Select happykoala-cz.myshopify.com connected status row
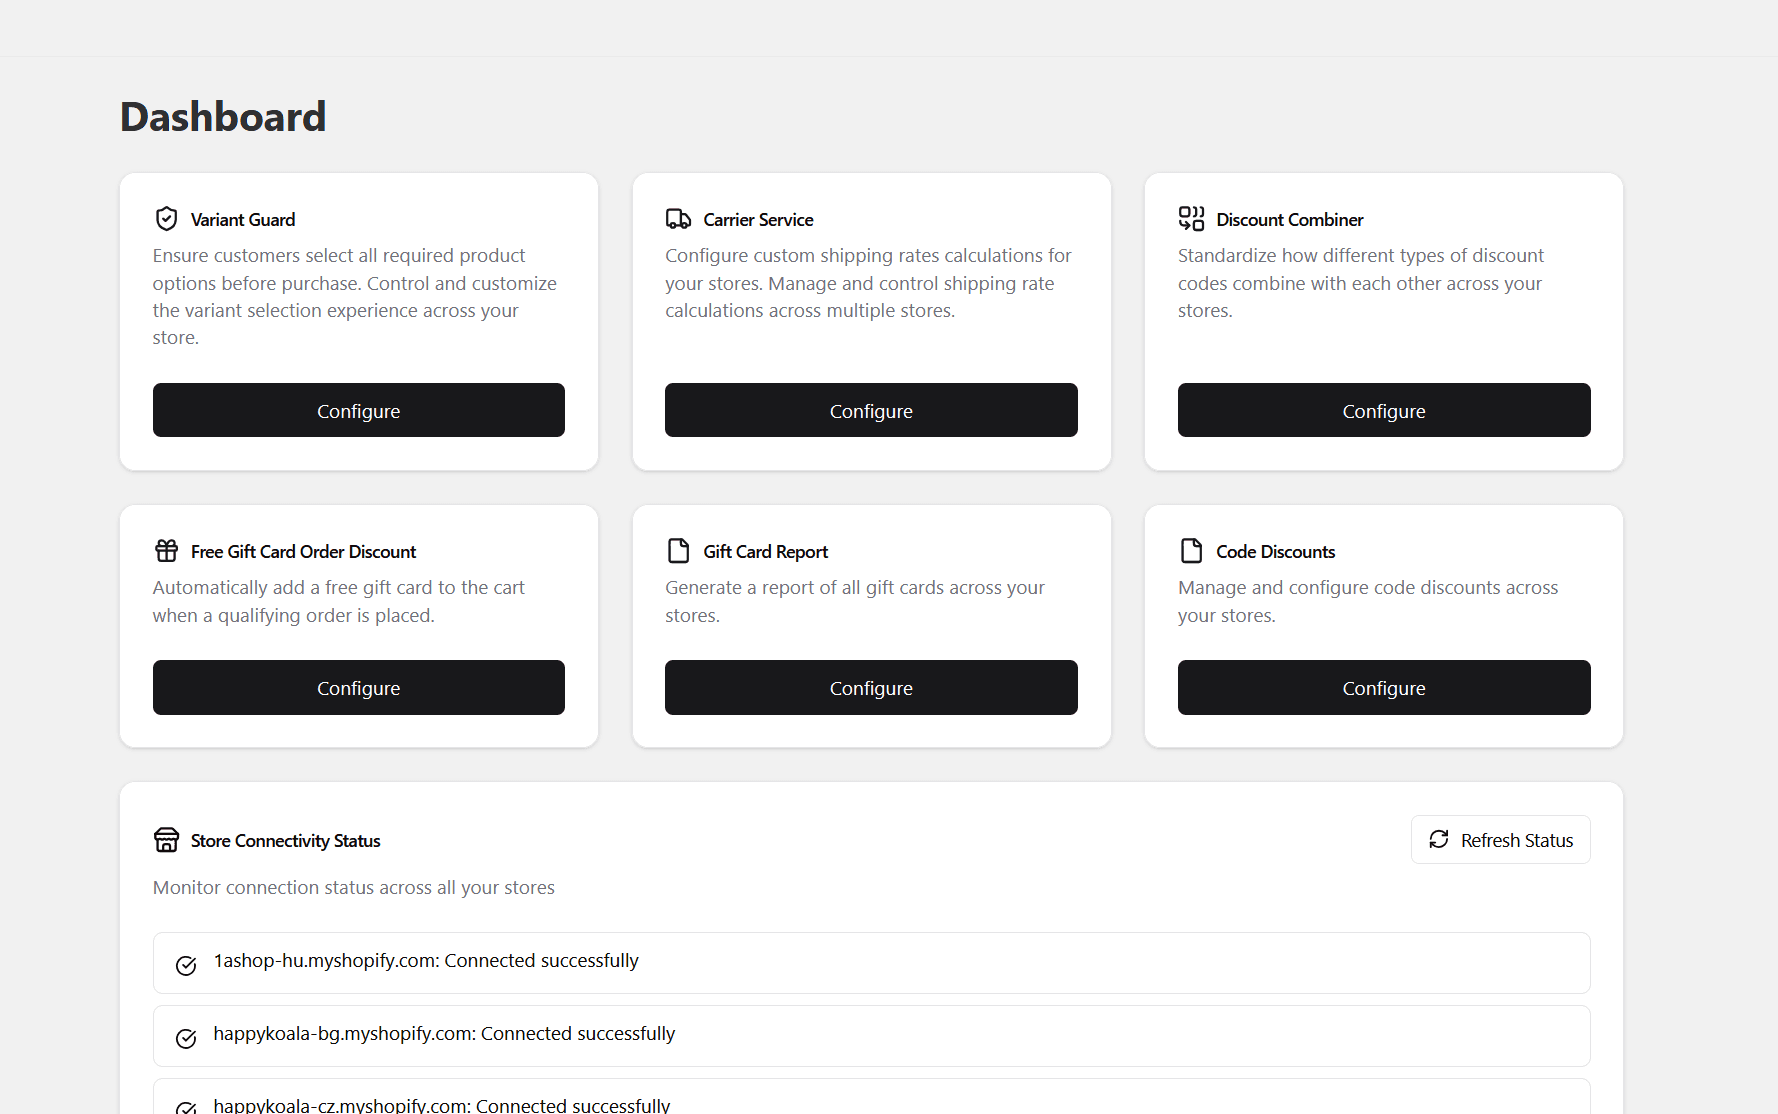Viewport: 1778px width, 1114px height. click(x=871, y=1098)
